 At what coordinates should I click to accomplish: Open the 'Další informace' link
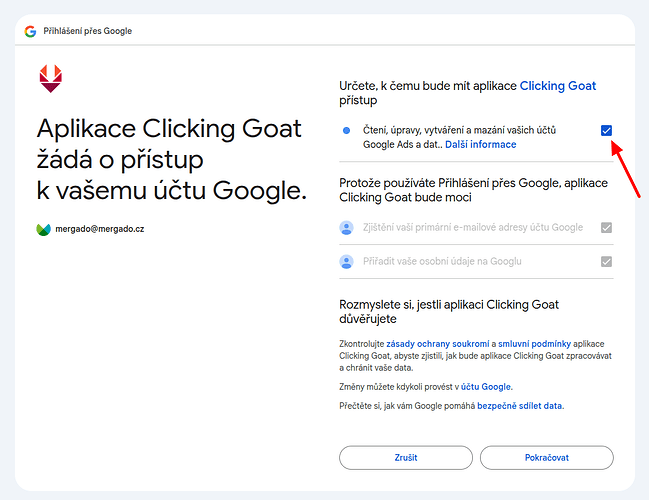tap(481, 144)
